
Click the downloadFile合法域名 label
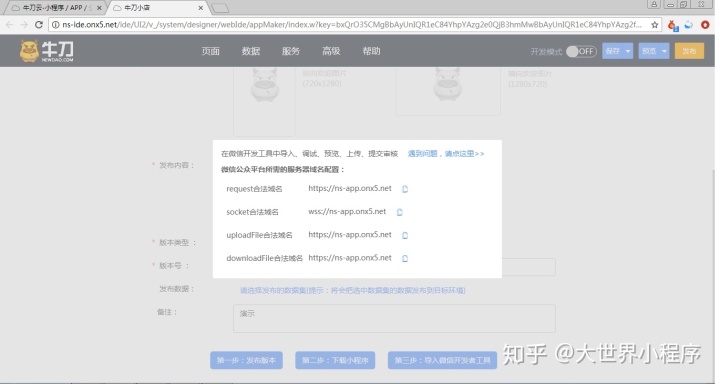pos(264,258)
